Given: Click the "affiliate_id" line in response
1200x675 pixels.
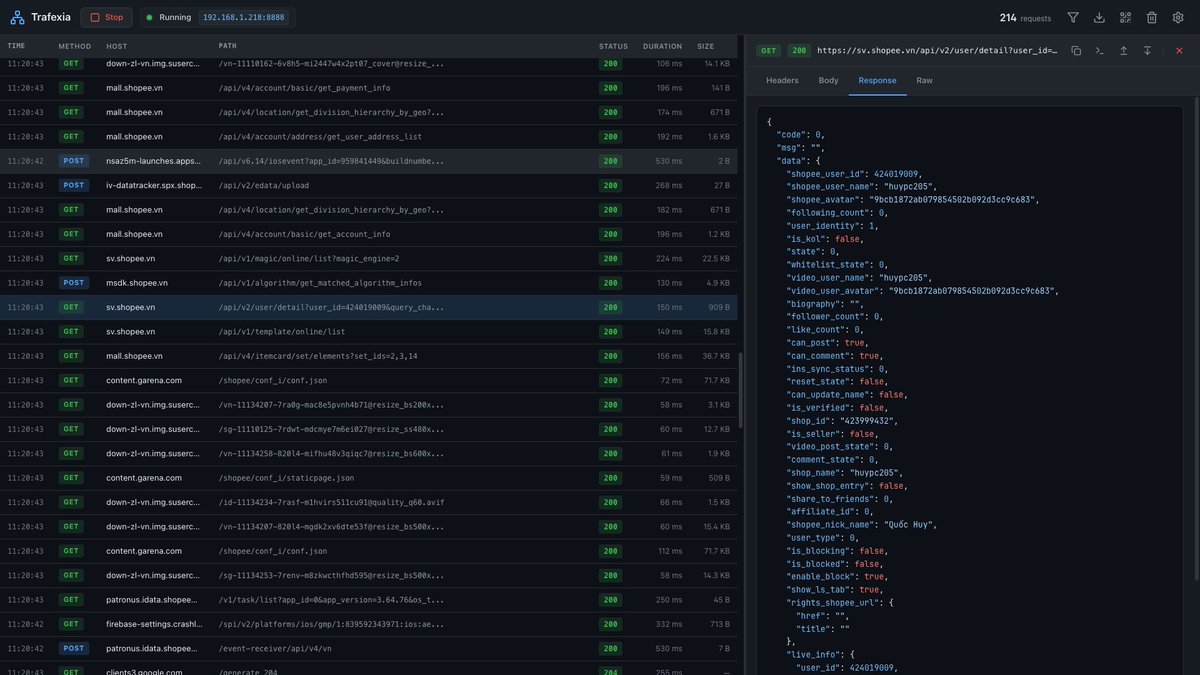Looking at the screenshot, I should (830, 511).
